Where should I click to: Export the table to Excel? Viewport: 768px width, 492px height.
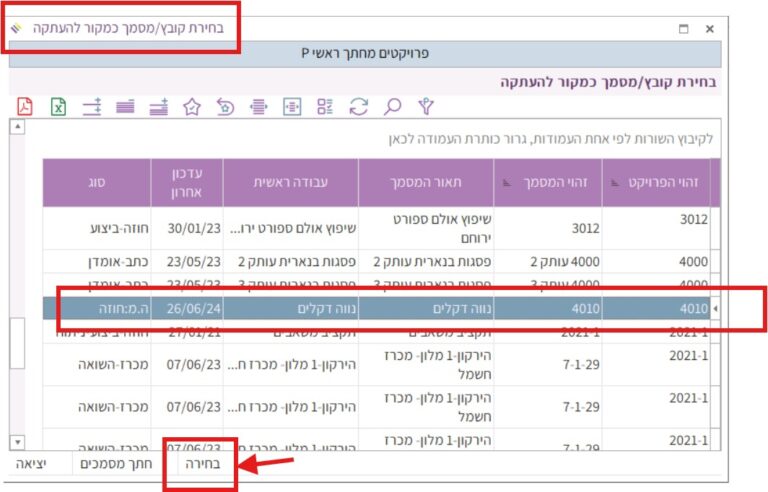point(59,106)
